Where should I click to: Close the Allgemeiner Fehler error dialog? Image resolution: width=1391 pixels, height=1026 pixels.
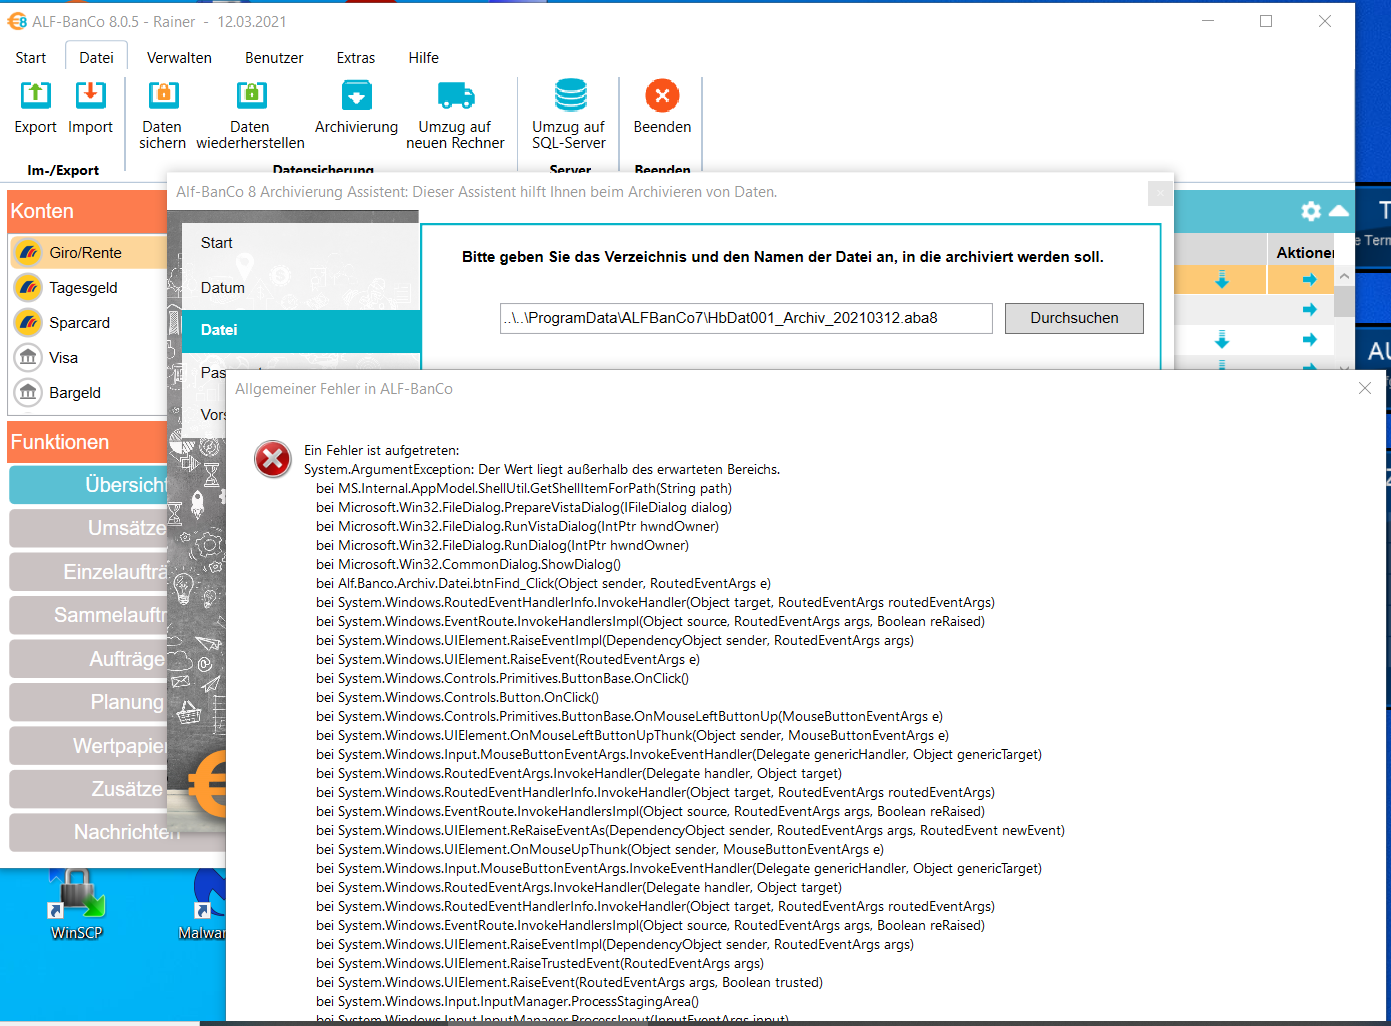pyautogui.click(x=1365, y=388)
